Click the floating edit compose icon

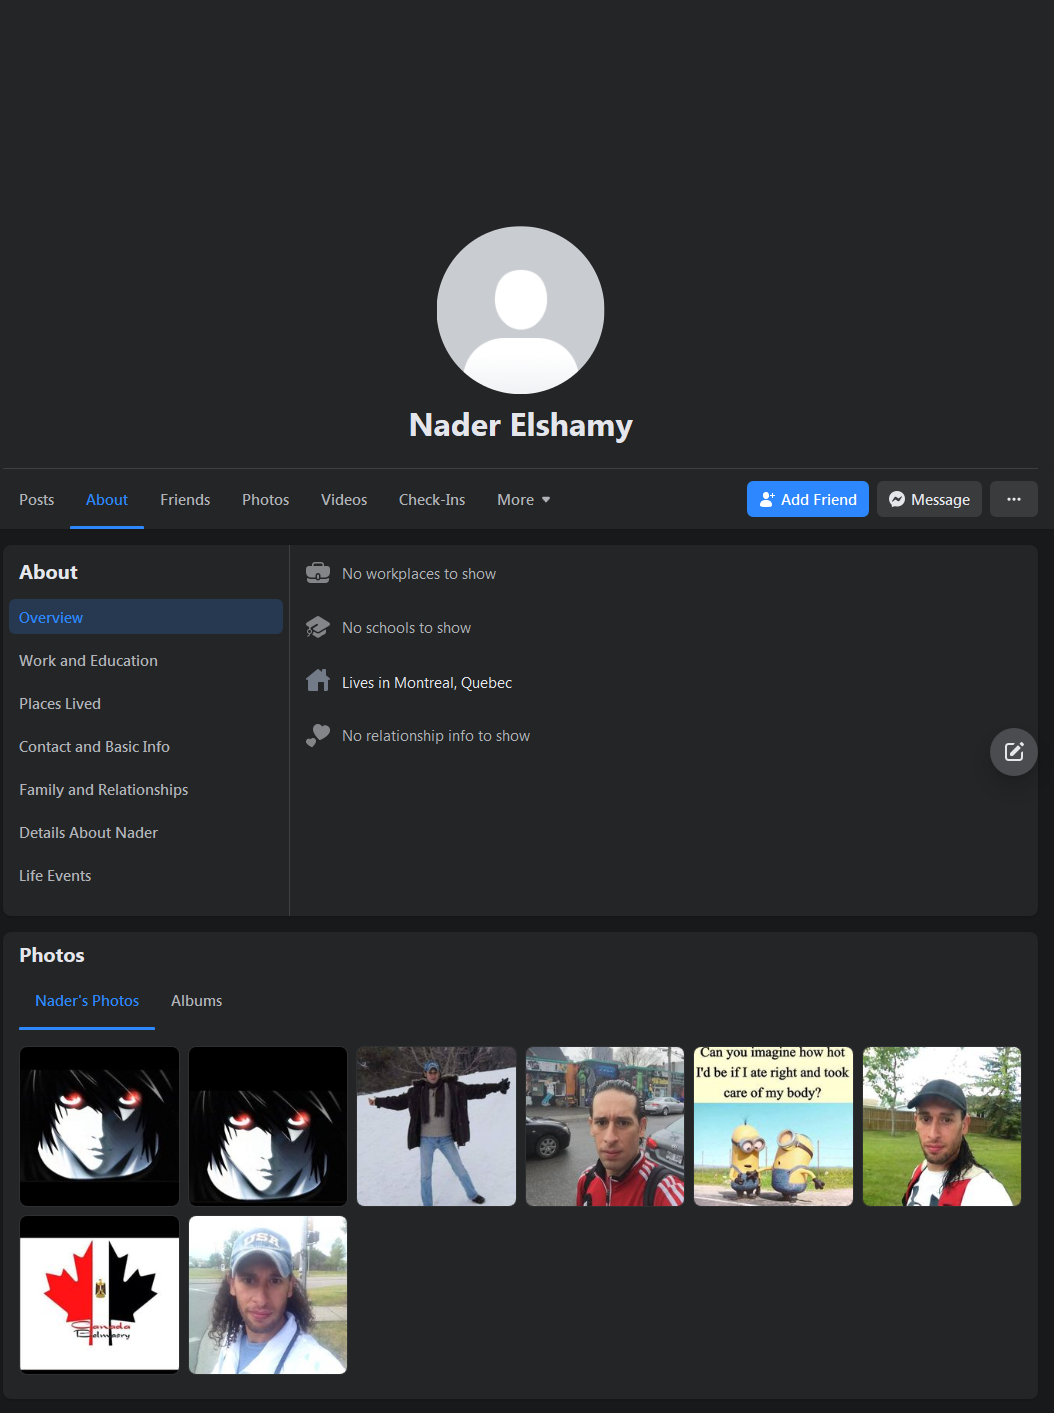[1014, 752]
